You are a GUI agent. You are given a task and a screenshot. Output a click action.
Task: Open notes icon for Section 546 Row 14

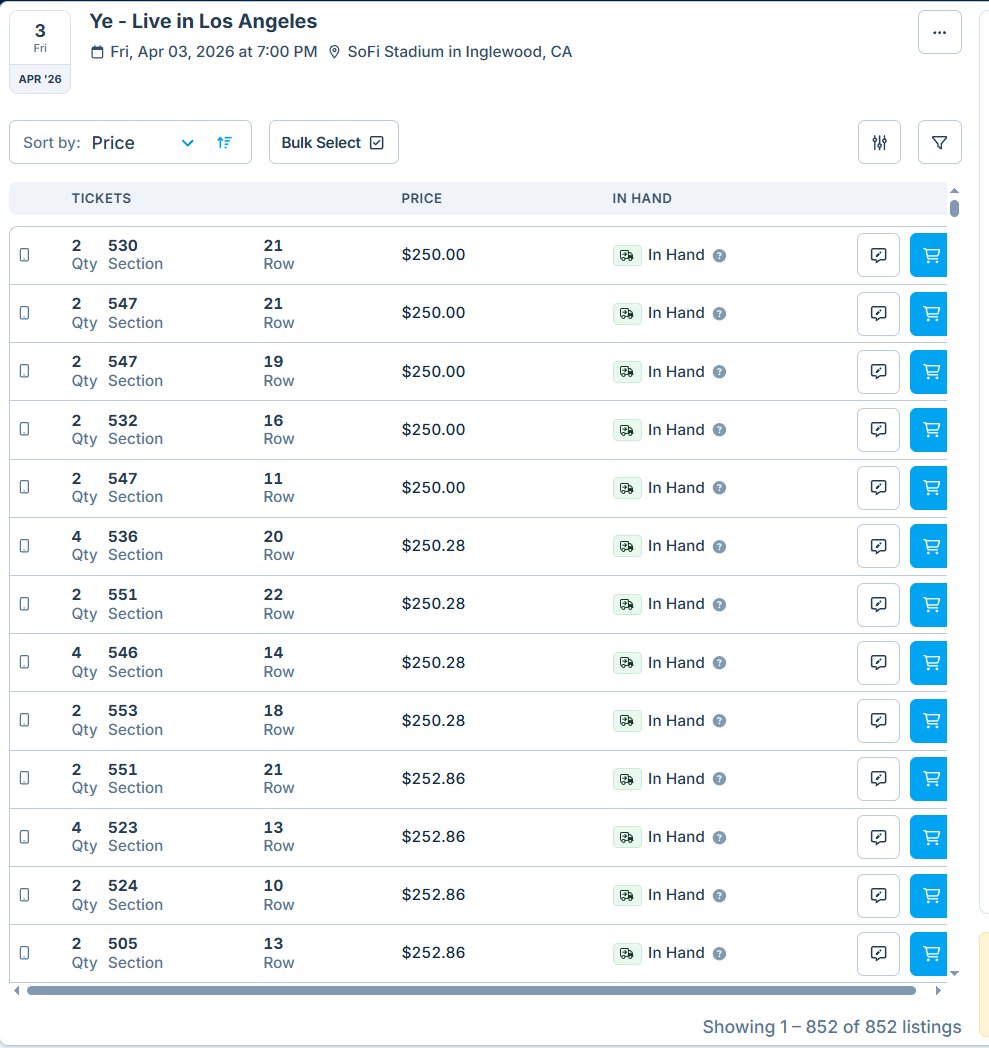[878, 662]
